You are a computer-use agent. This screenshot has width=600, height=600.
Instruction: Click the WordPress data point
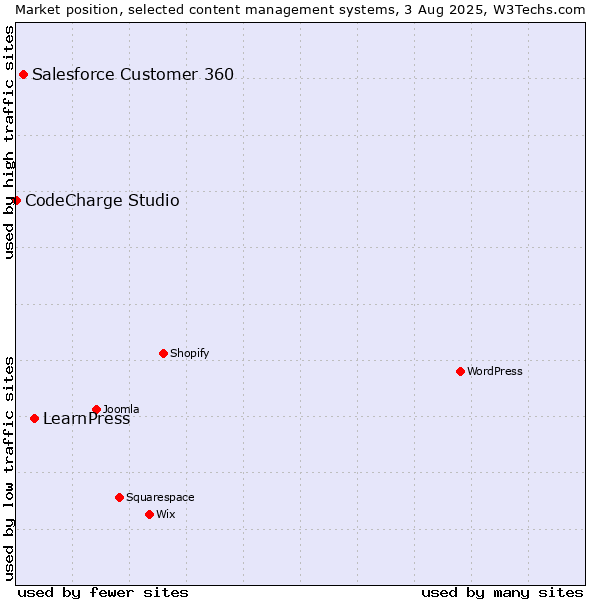point(460,372)
